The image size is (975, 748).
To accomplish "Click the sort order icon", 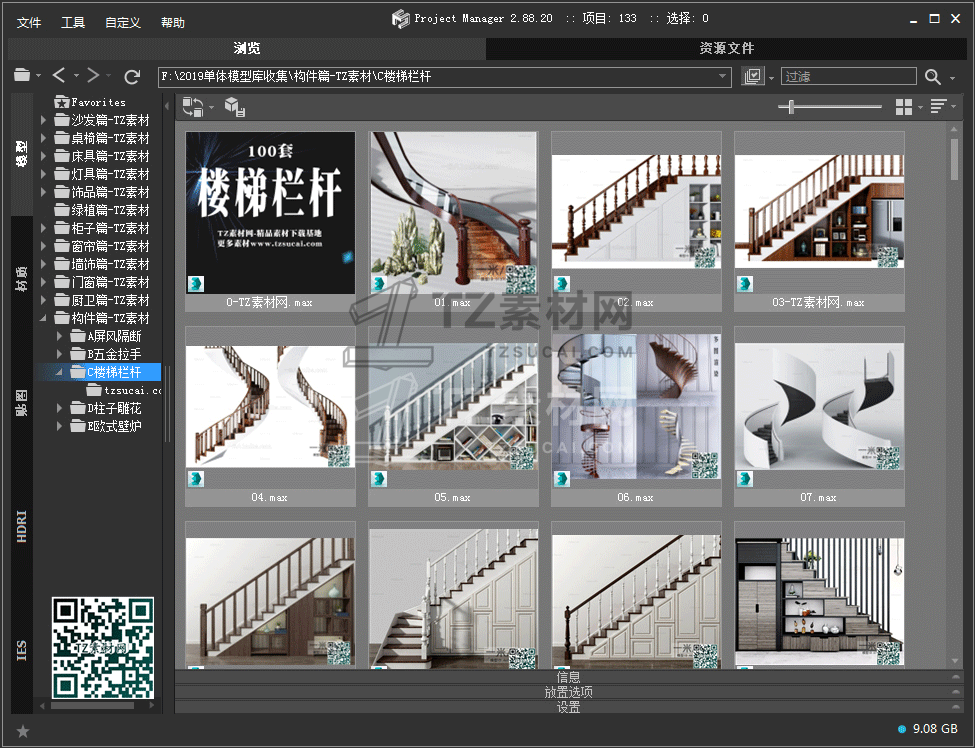I will click(x=938, y=107).
